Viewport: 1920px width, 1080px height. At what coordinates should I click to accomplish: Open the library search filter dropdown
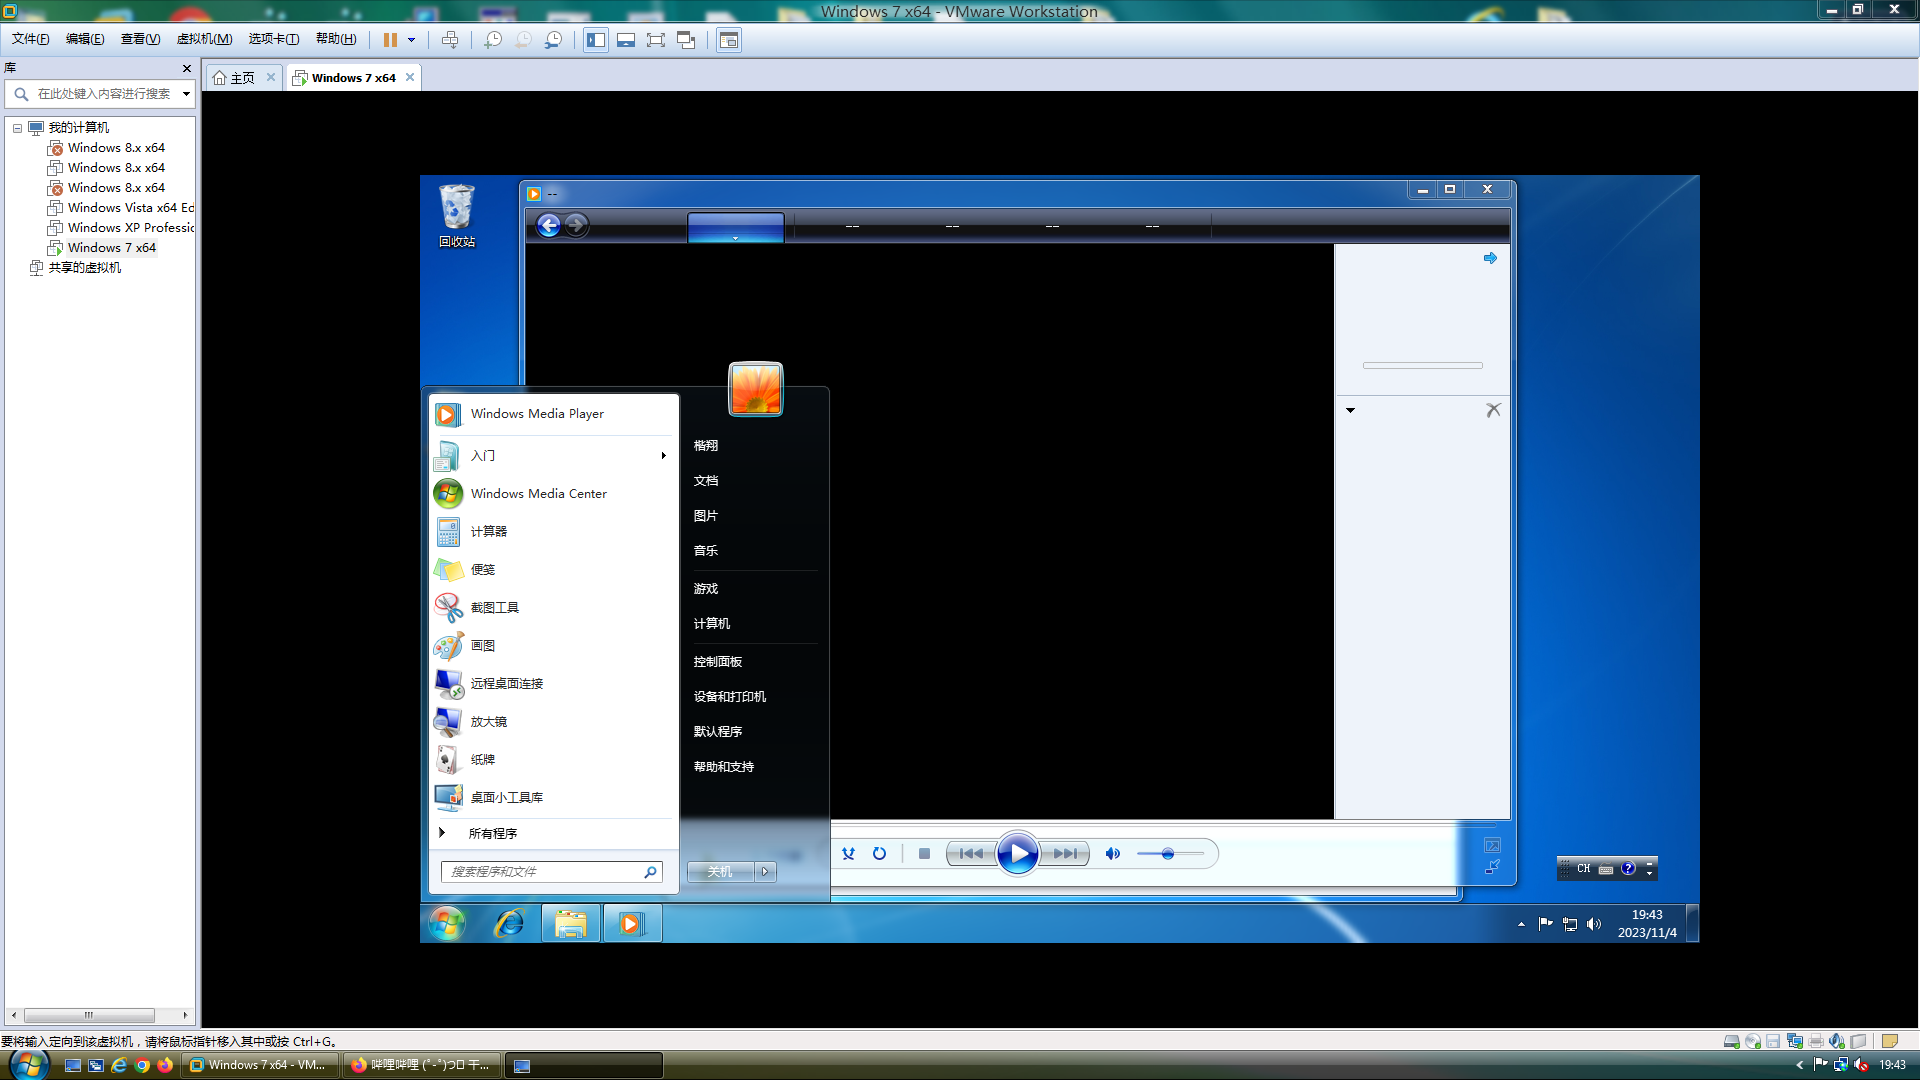[186, 94]
